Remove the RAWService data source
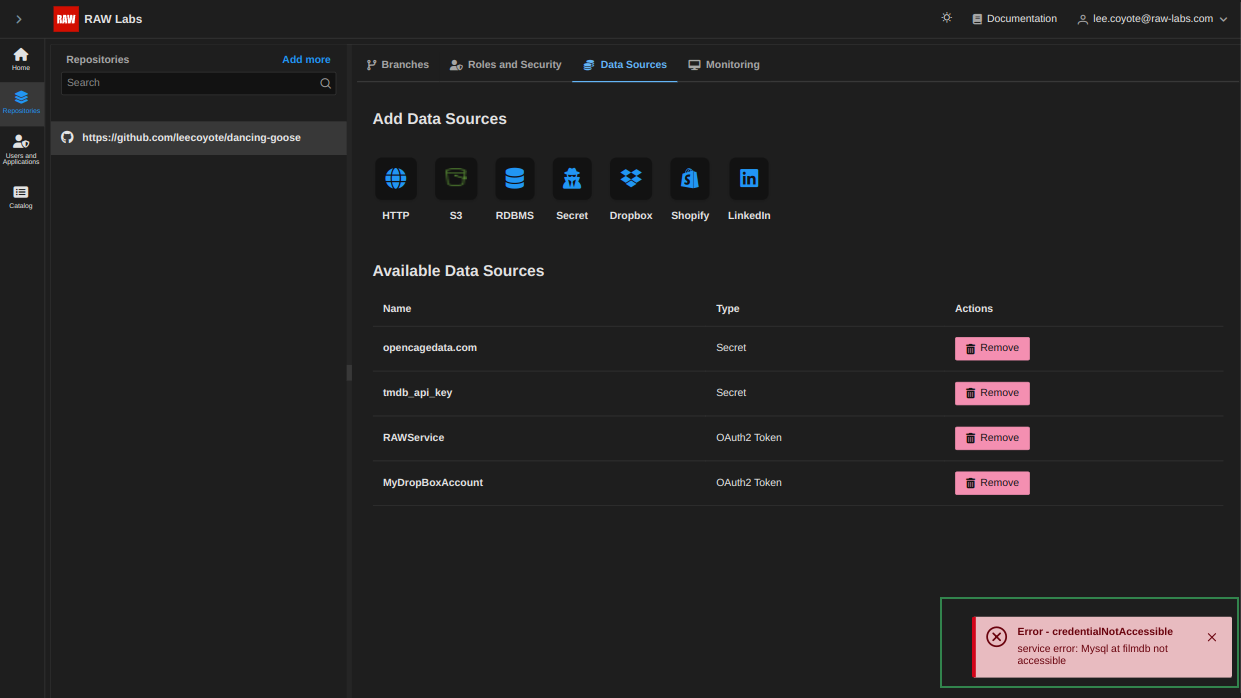Screen dimensions: 1241x698 tap(992, 439)
